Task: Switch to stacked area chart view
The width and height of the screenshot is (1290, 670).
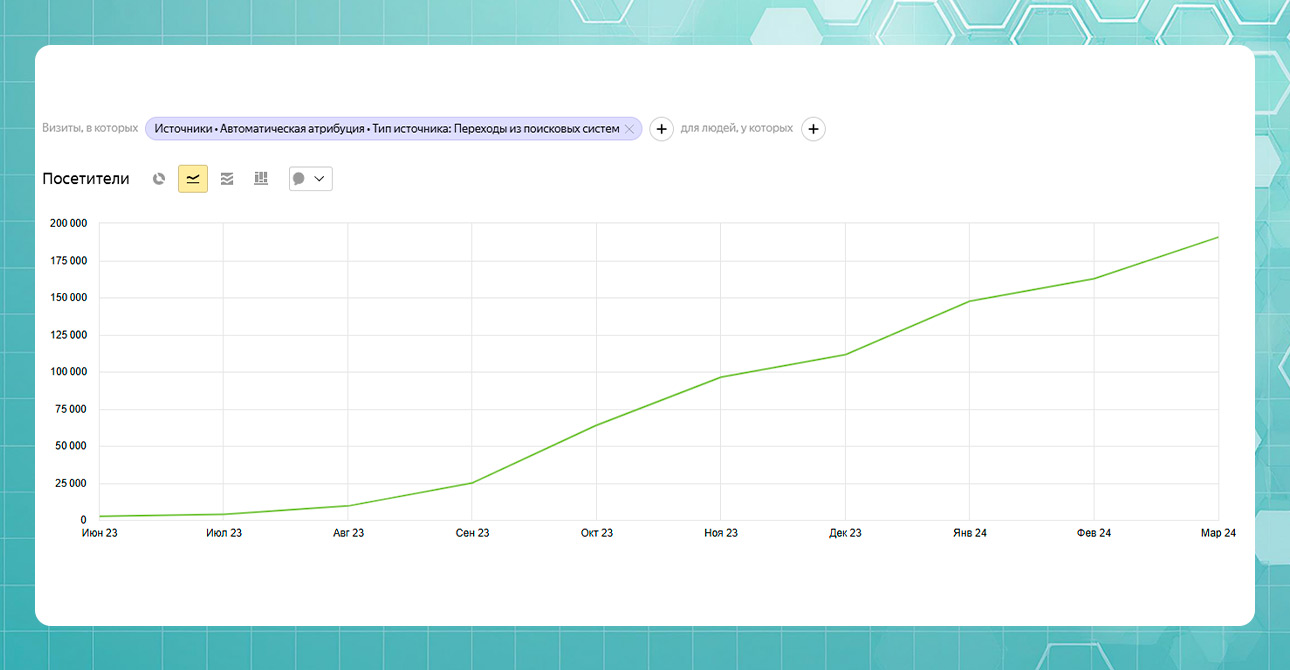Action: point(227,179)
